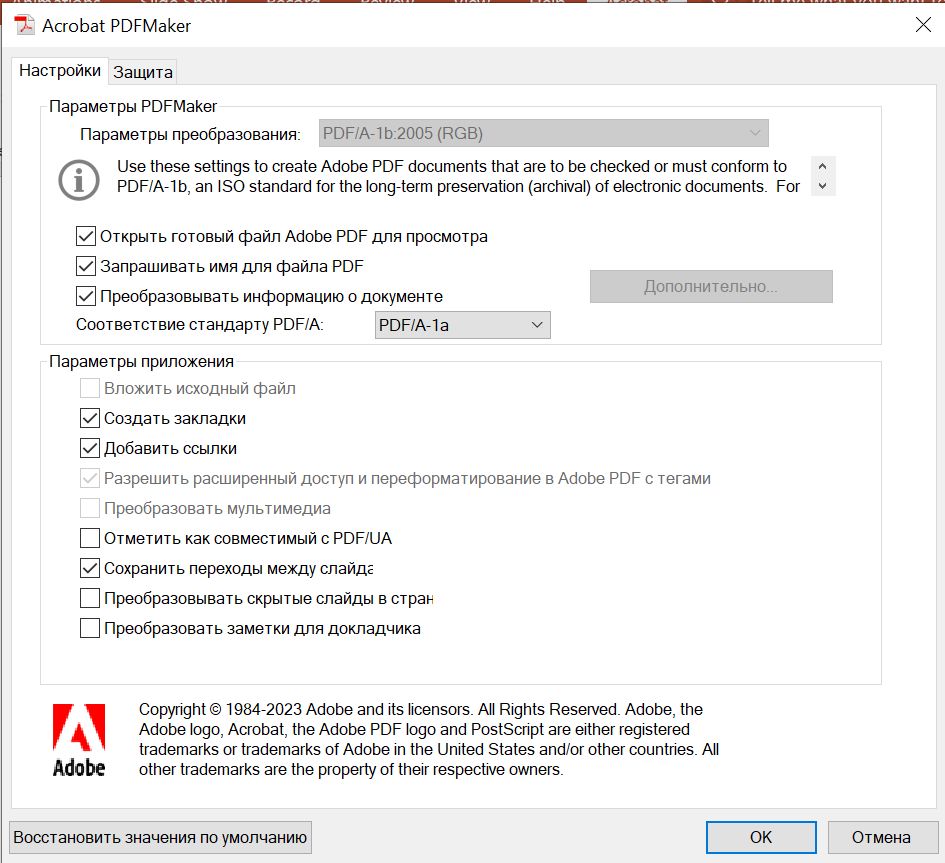Screen dimensions: 945x863
Task: Uncheck "Сохранить переходы между слайдами"
Action: (89, 568)
